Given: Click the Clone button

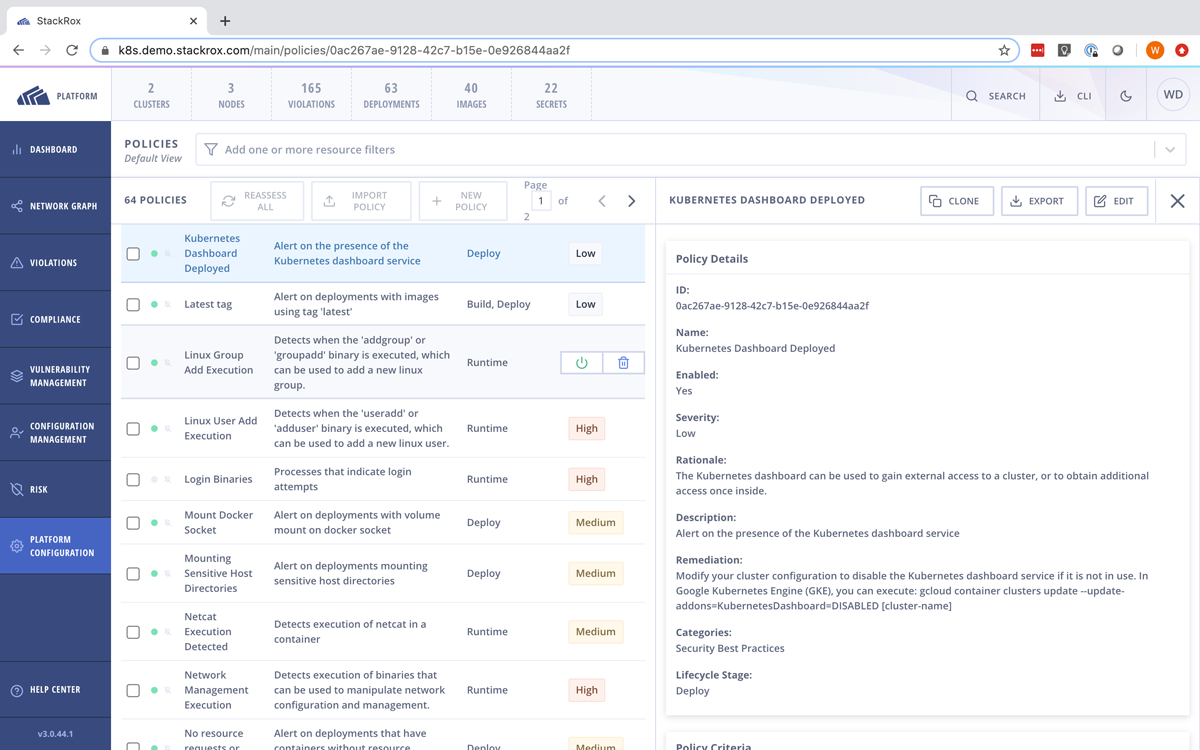Looking at the screenshot, I should click(956, 201).
